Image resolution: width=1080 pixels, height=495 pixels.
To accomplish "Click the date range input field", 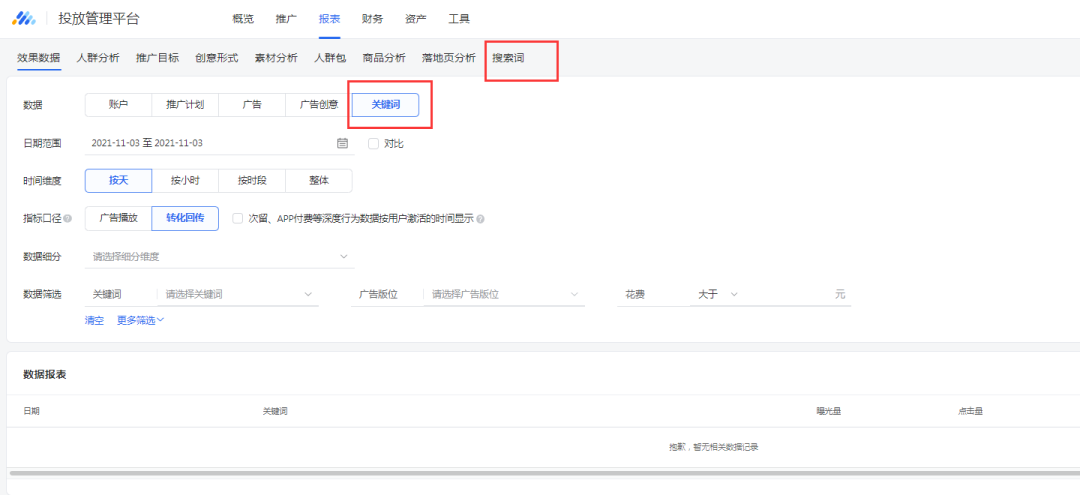I will point(220,143).
